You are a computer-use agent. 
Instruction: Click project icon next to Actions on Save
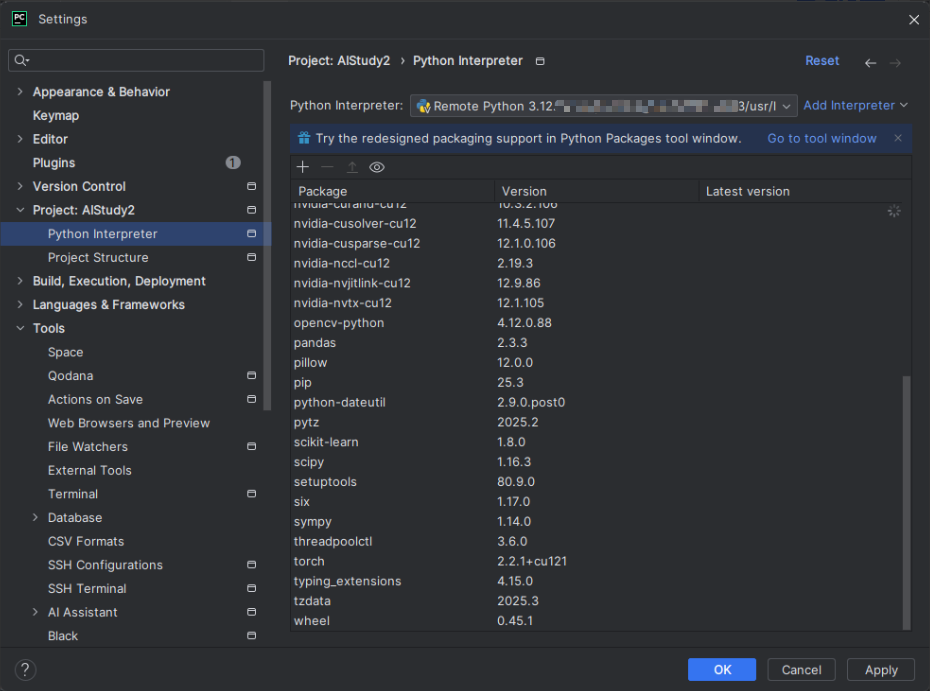251,399
